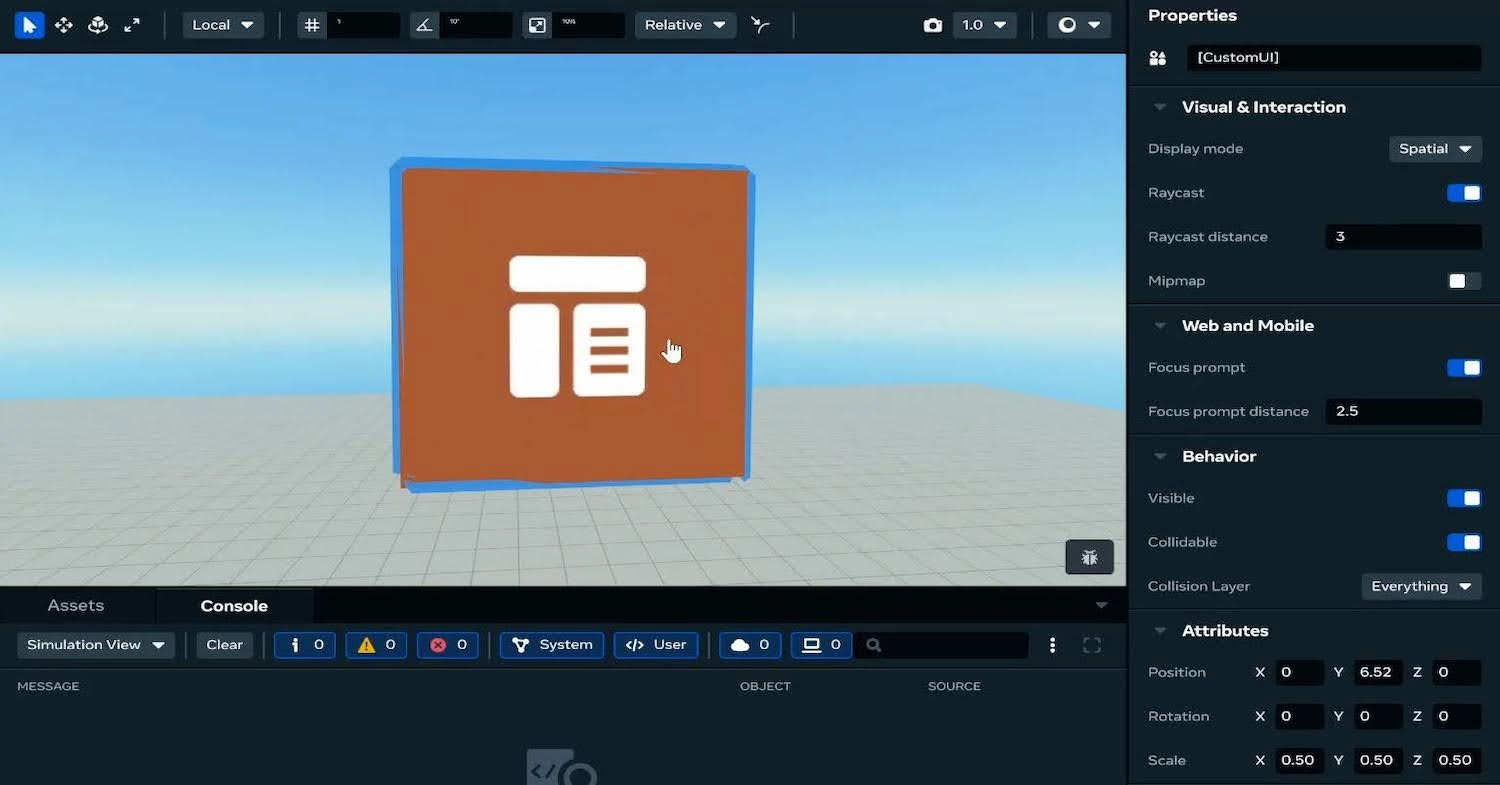Viewport: 1500px width, 785px height.
Task: Open the debug bug button in viewport
Action: [x=1090, y=557]
